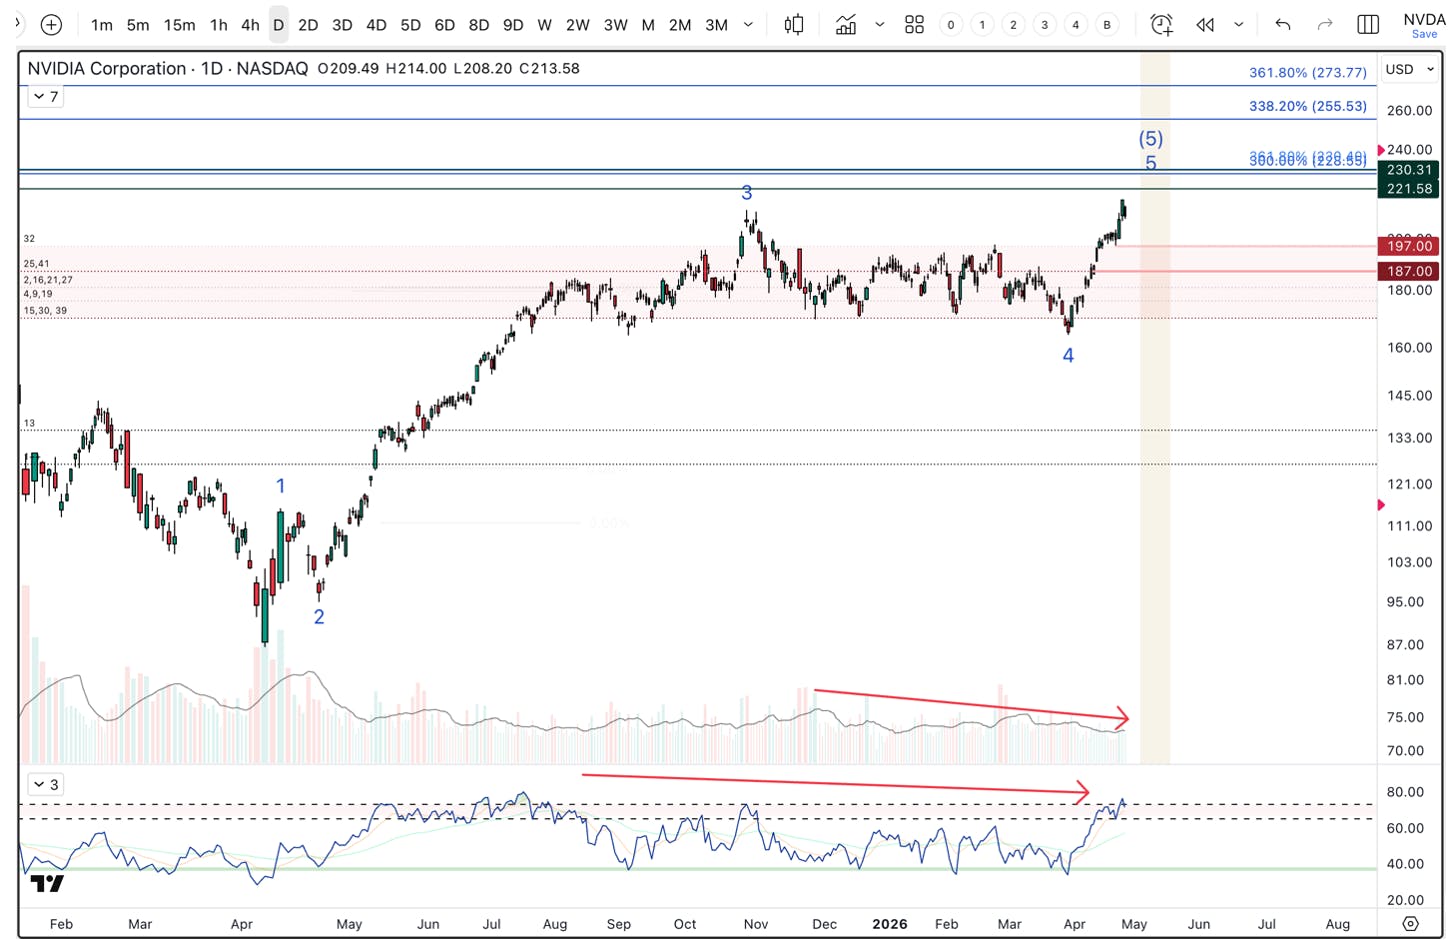Choose the 4D timeframe
This screenshot has height=950, width=1456.
pyautogui.click(x=376, y=25)
